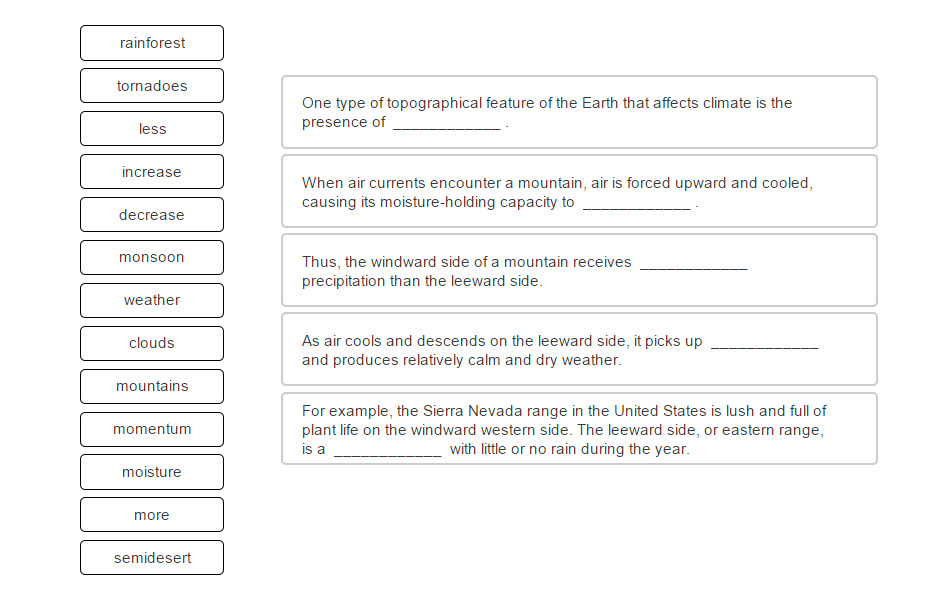Click the blank before 'with little or no rain'
This screenshot has height=605, width=938.
(388, 451)
